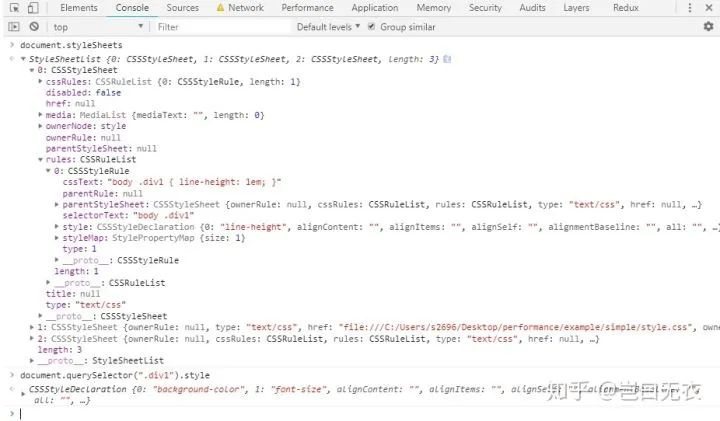
Task: Clear the console with the ban icon
Action: click(x=34, y=27)
